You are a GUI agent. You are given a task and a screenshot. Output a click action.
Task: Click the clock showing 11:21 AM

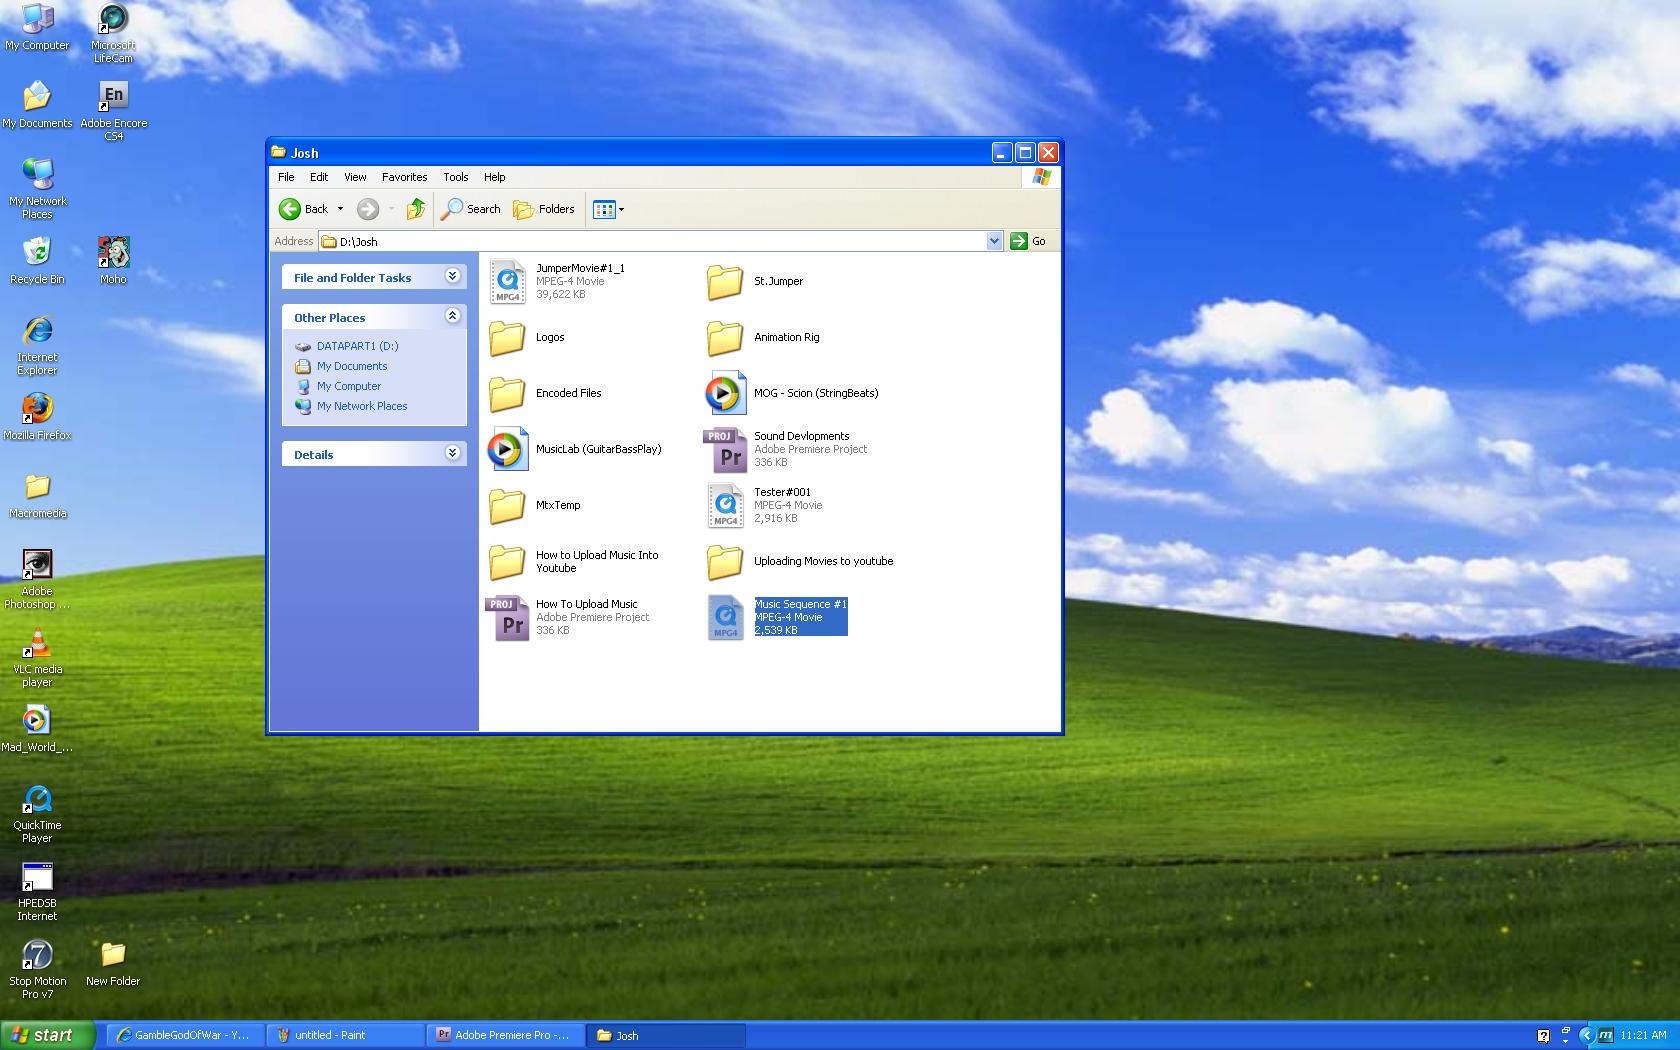[x=1643, y=1035]
